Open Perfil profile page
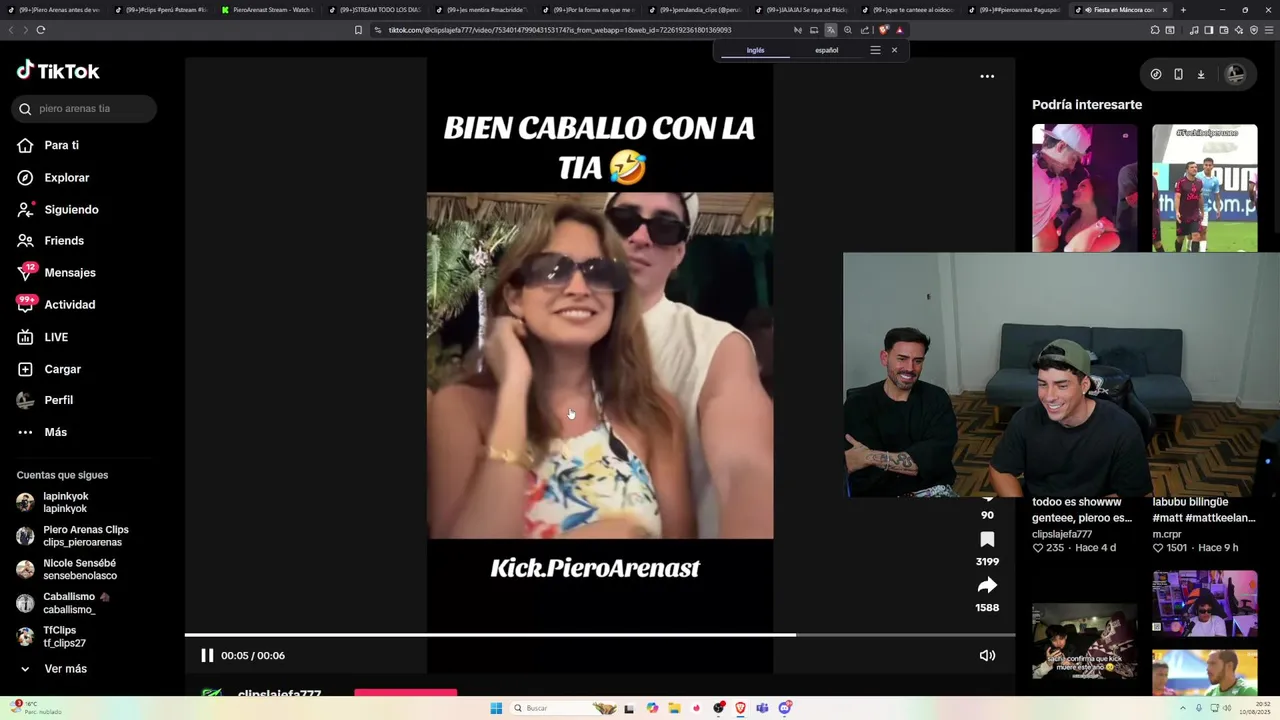1280x720 pixels. [x=45, y=400]
